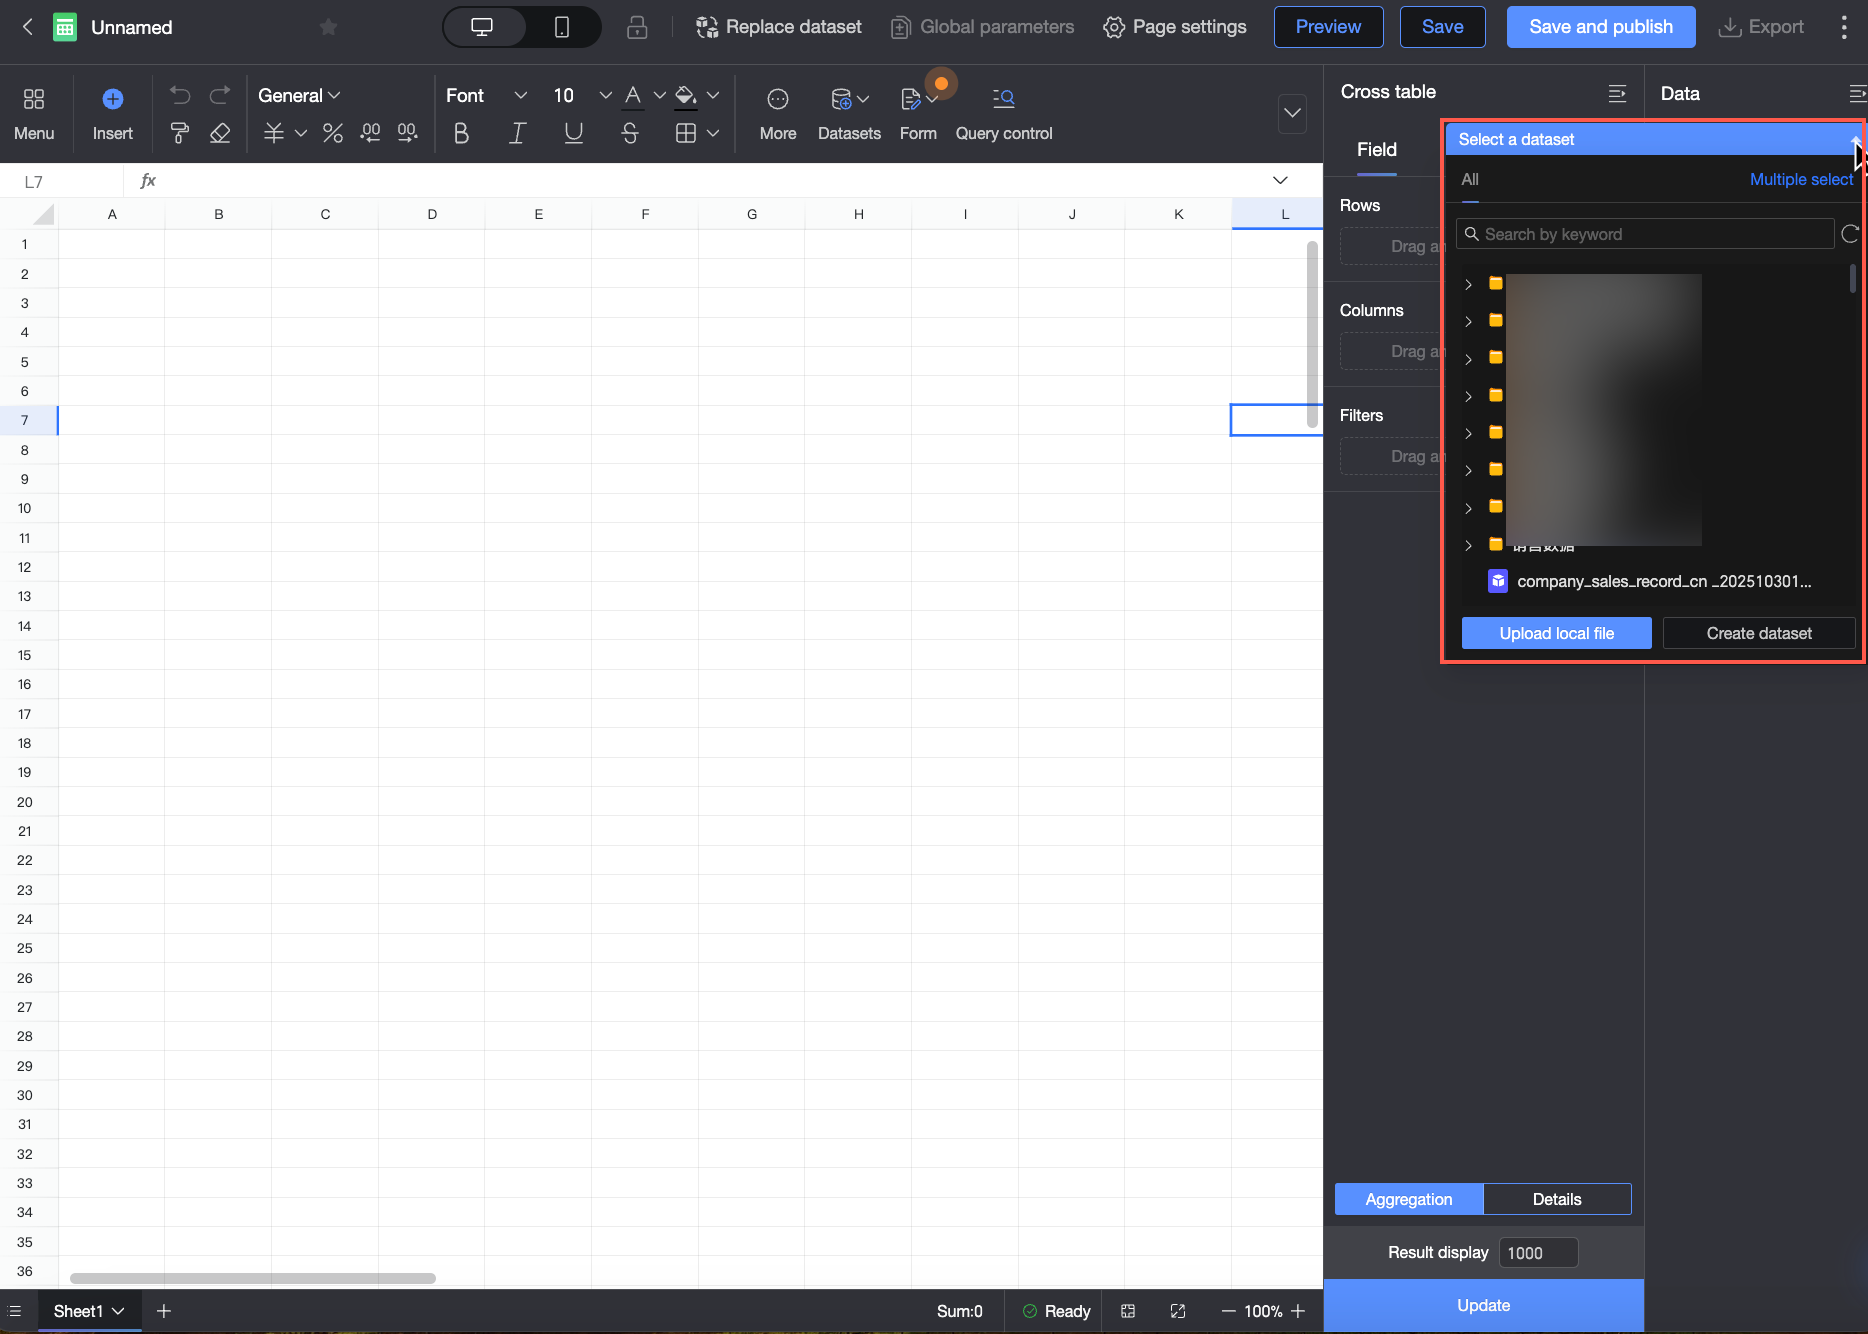
Task: Click the Multiple select link
Action: coord(1801,180)
